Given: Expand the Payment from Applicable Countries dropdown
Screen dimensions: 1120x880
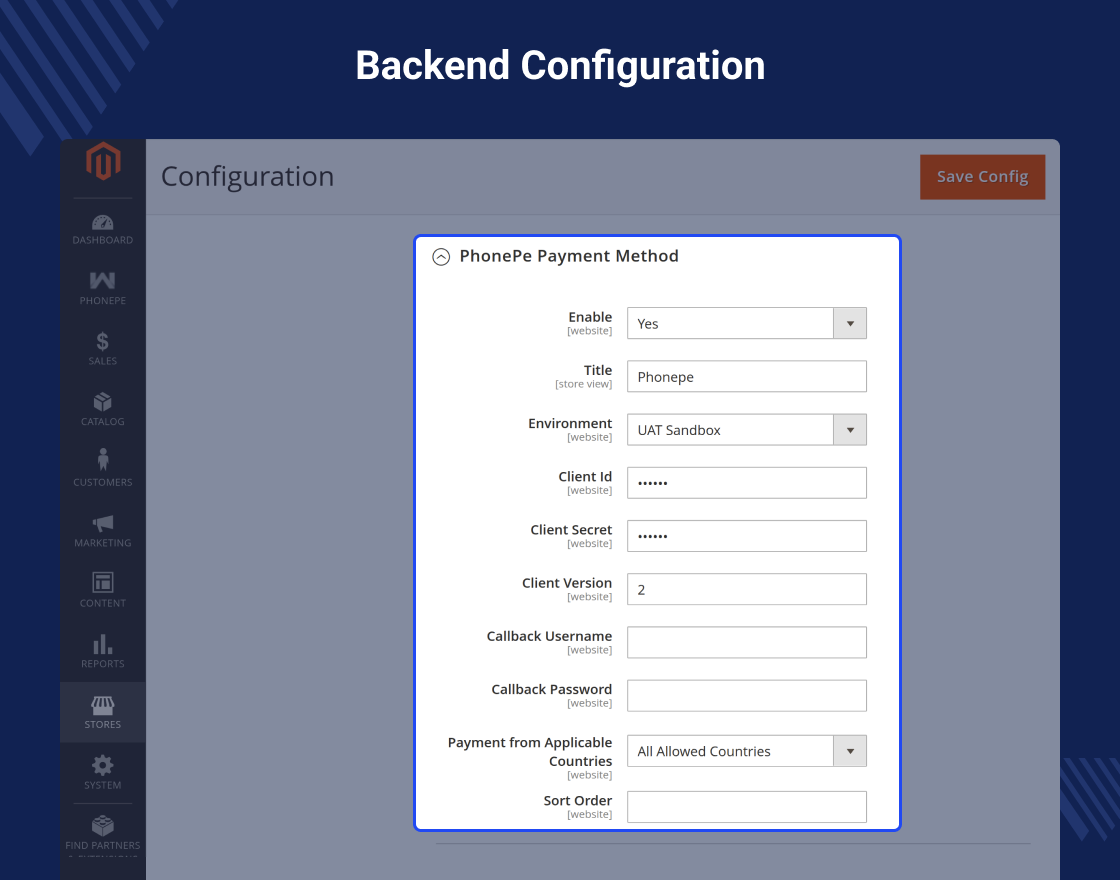Looking at the screenshot, I should tap(746, 751).
